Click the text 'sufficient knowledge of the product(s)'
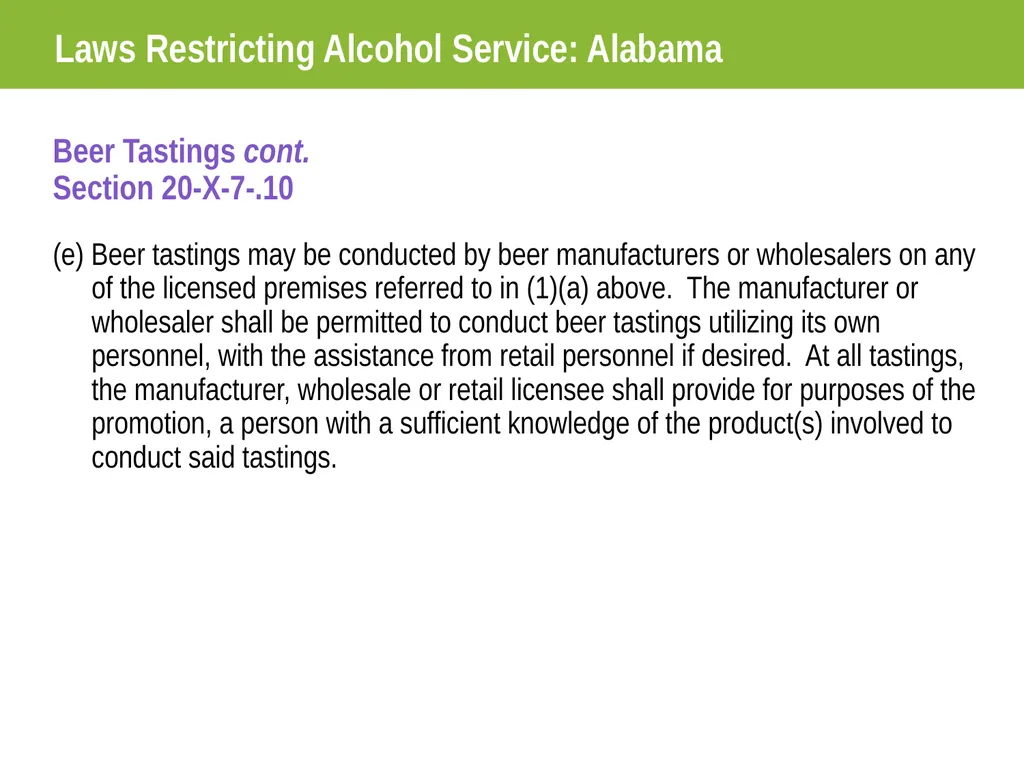1024x768 pixels. [611, 424]
